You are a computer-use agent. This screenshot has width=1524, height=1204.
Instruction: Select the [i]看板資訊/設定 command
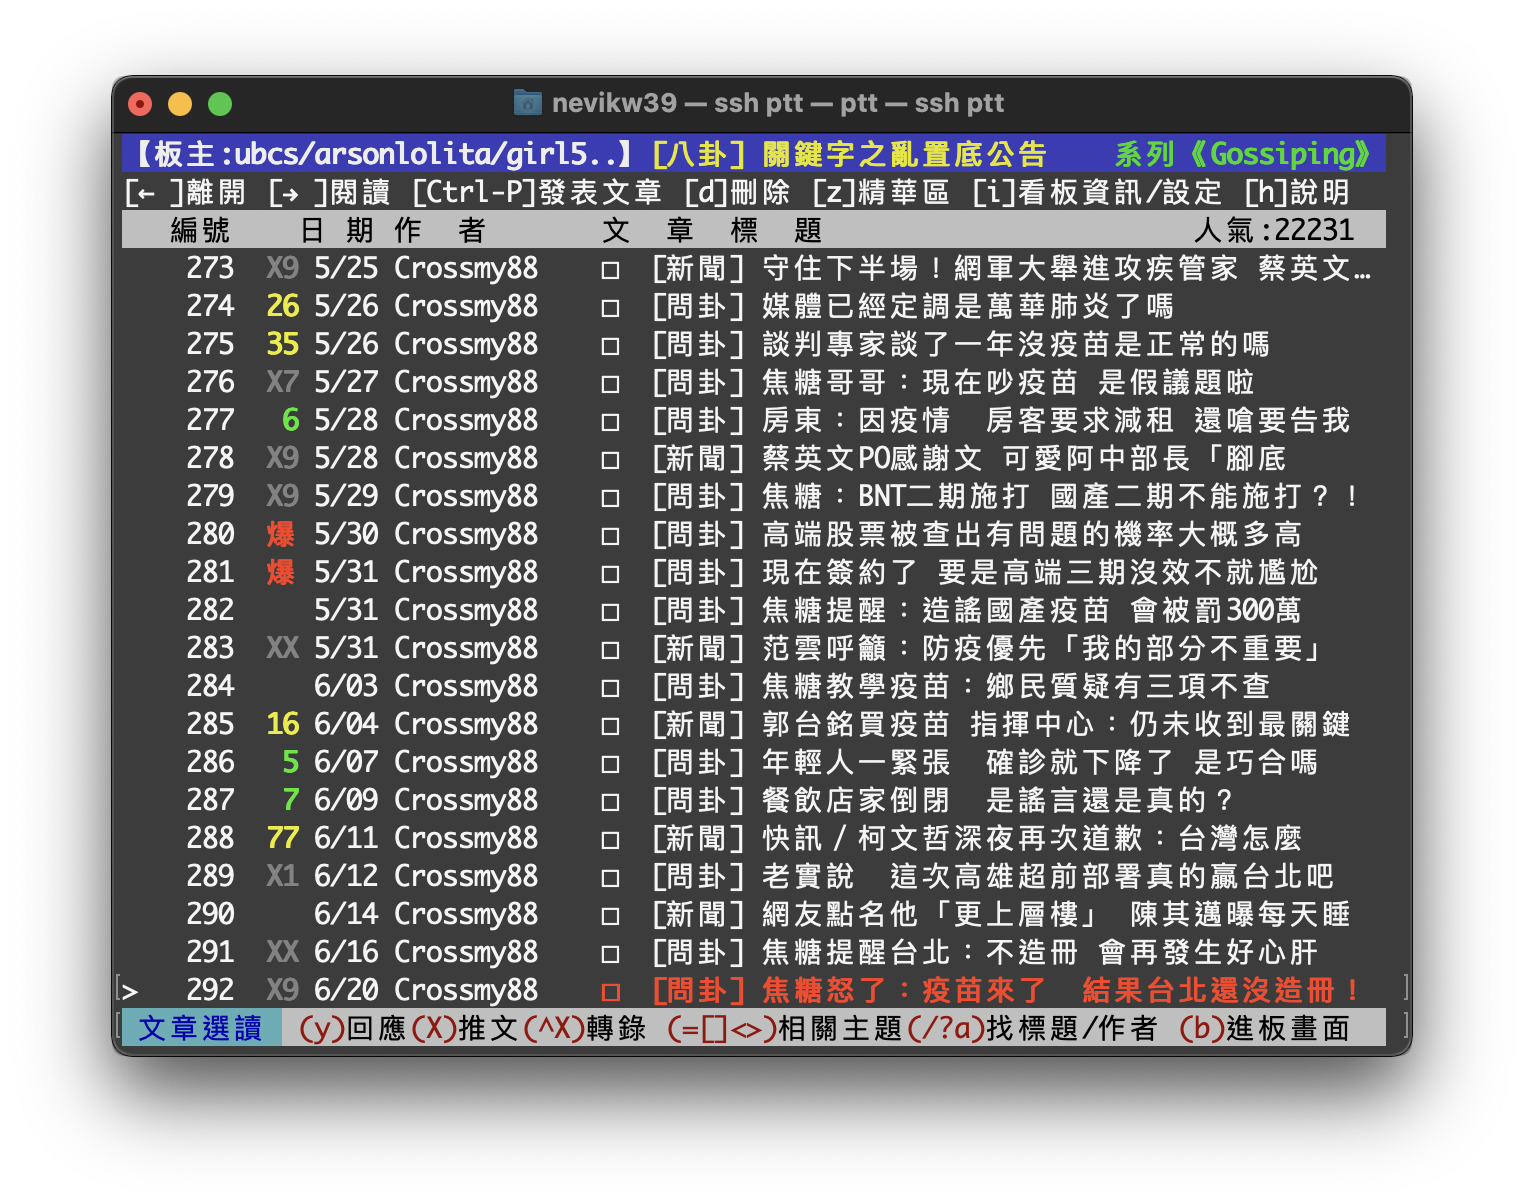[1097, 192]
